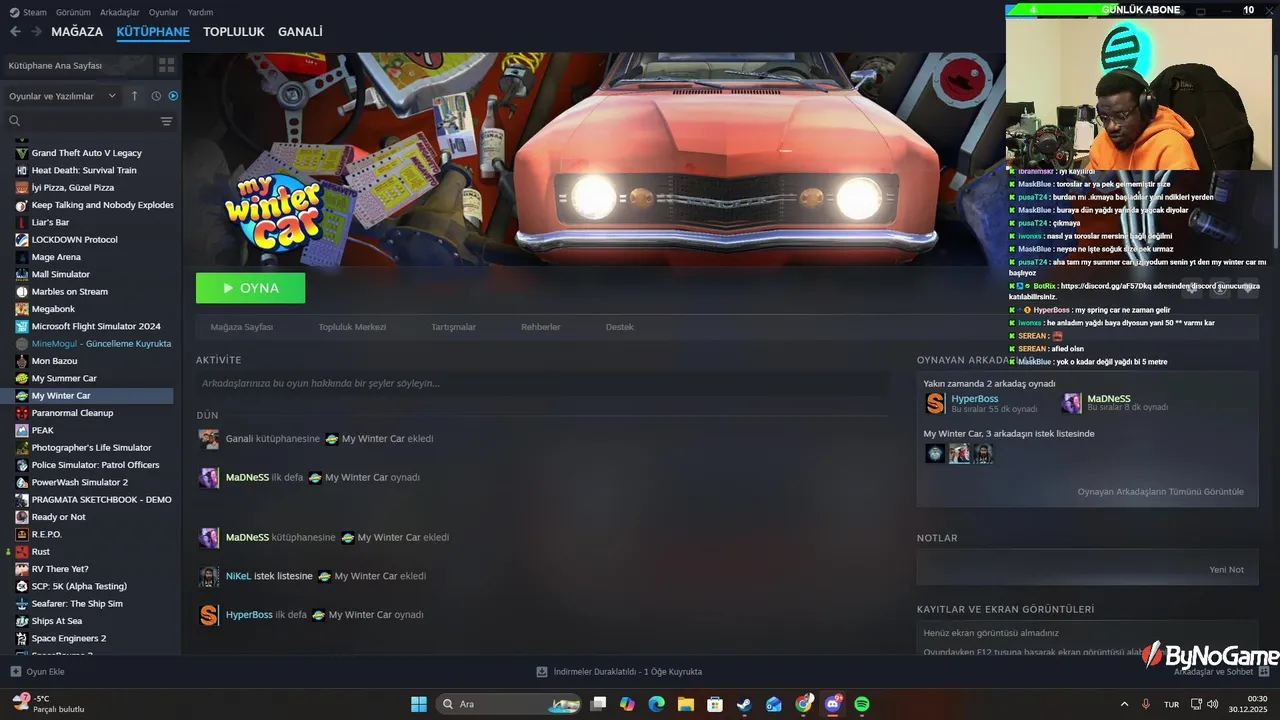The width and height of the screenshot is (1280, 720).
Task: Open Task View on taskbar
Action: (598, 704)
